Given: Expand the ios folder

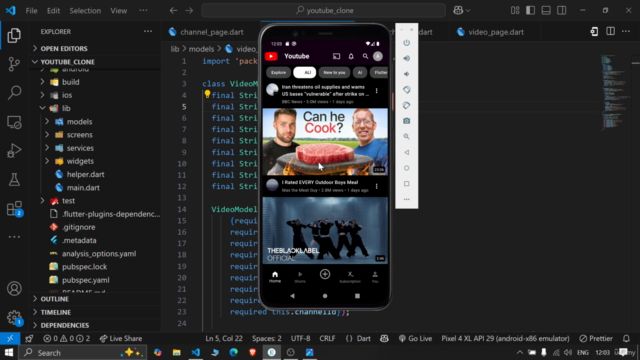Looking at the screenshot, I should (67, 95).
